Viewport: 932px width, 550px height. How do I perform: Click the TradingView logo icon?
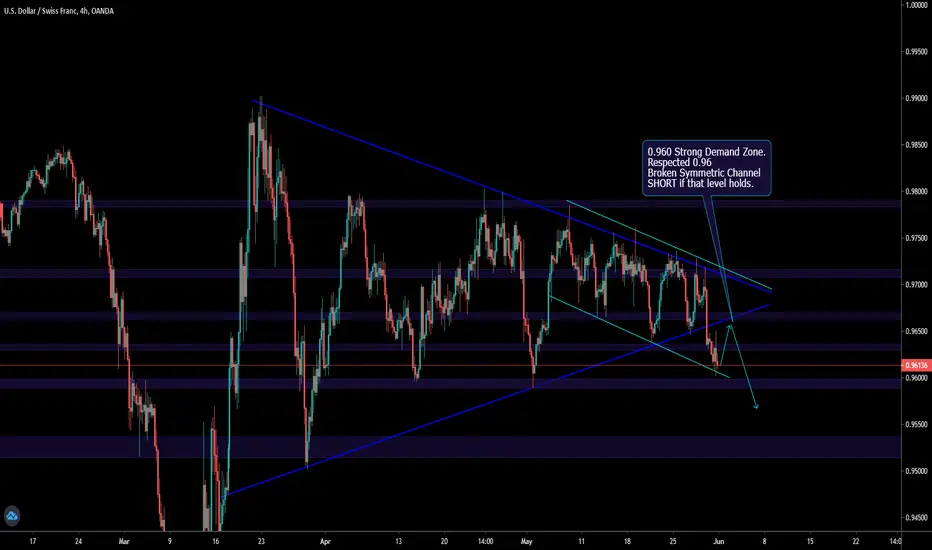tap(12, 516)
